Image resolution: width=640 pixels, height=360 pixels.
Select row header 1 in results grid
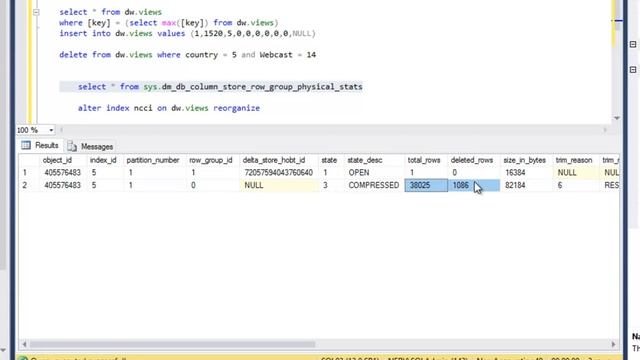click(x=29, y=173)
